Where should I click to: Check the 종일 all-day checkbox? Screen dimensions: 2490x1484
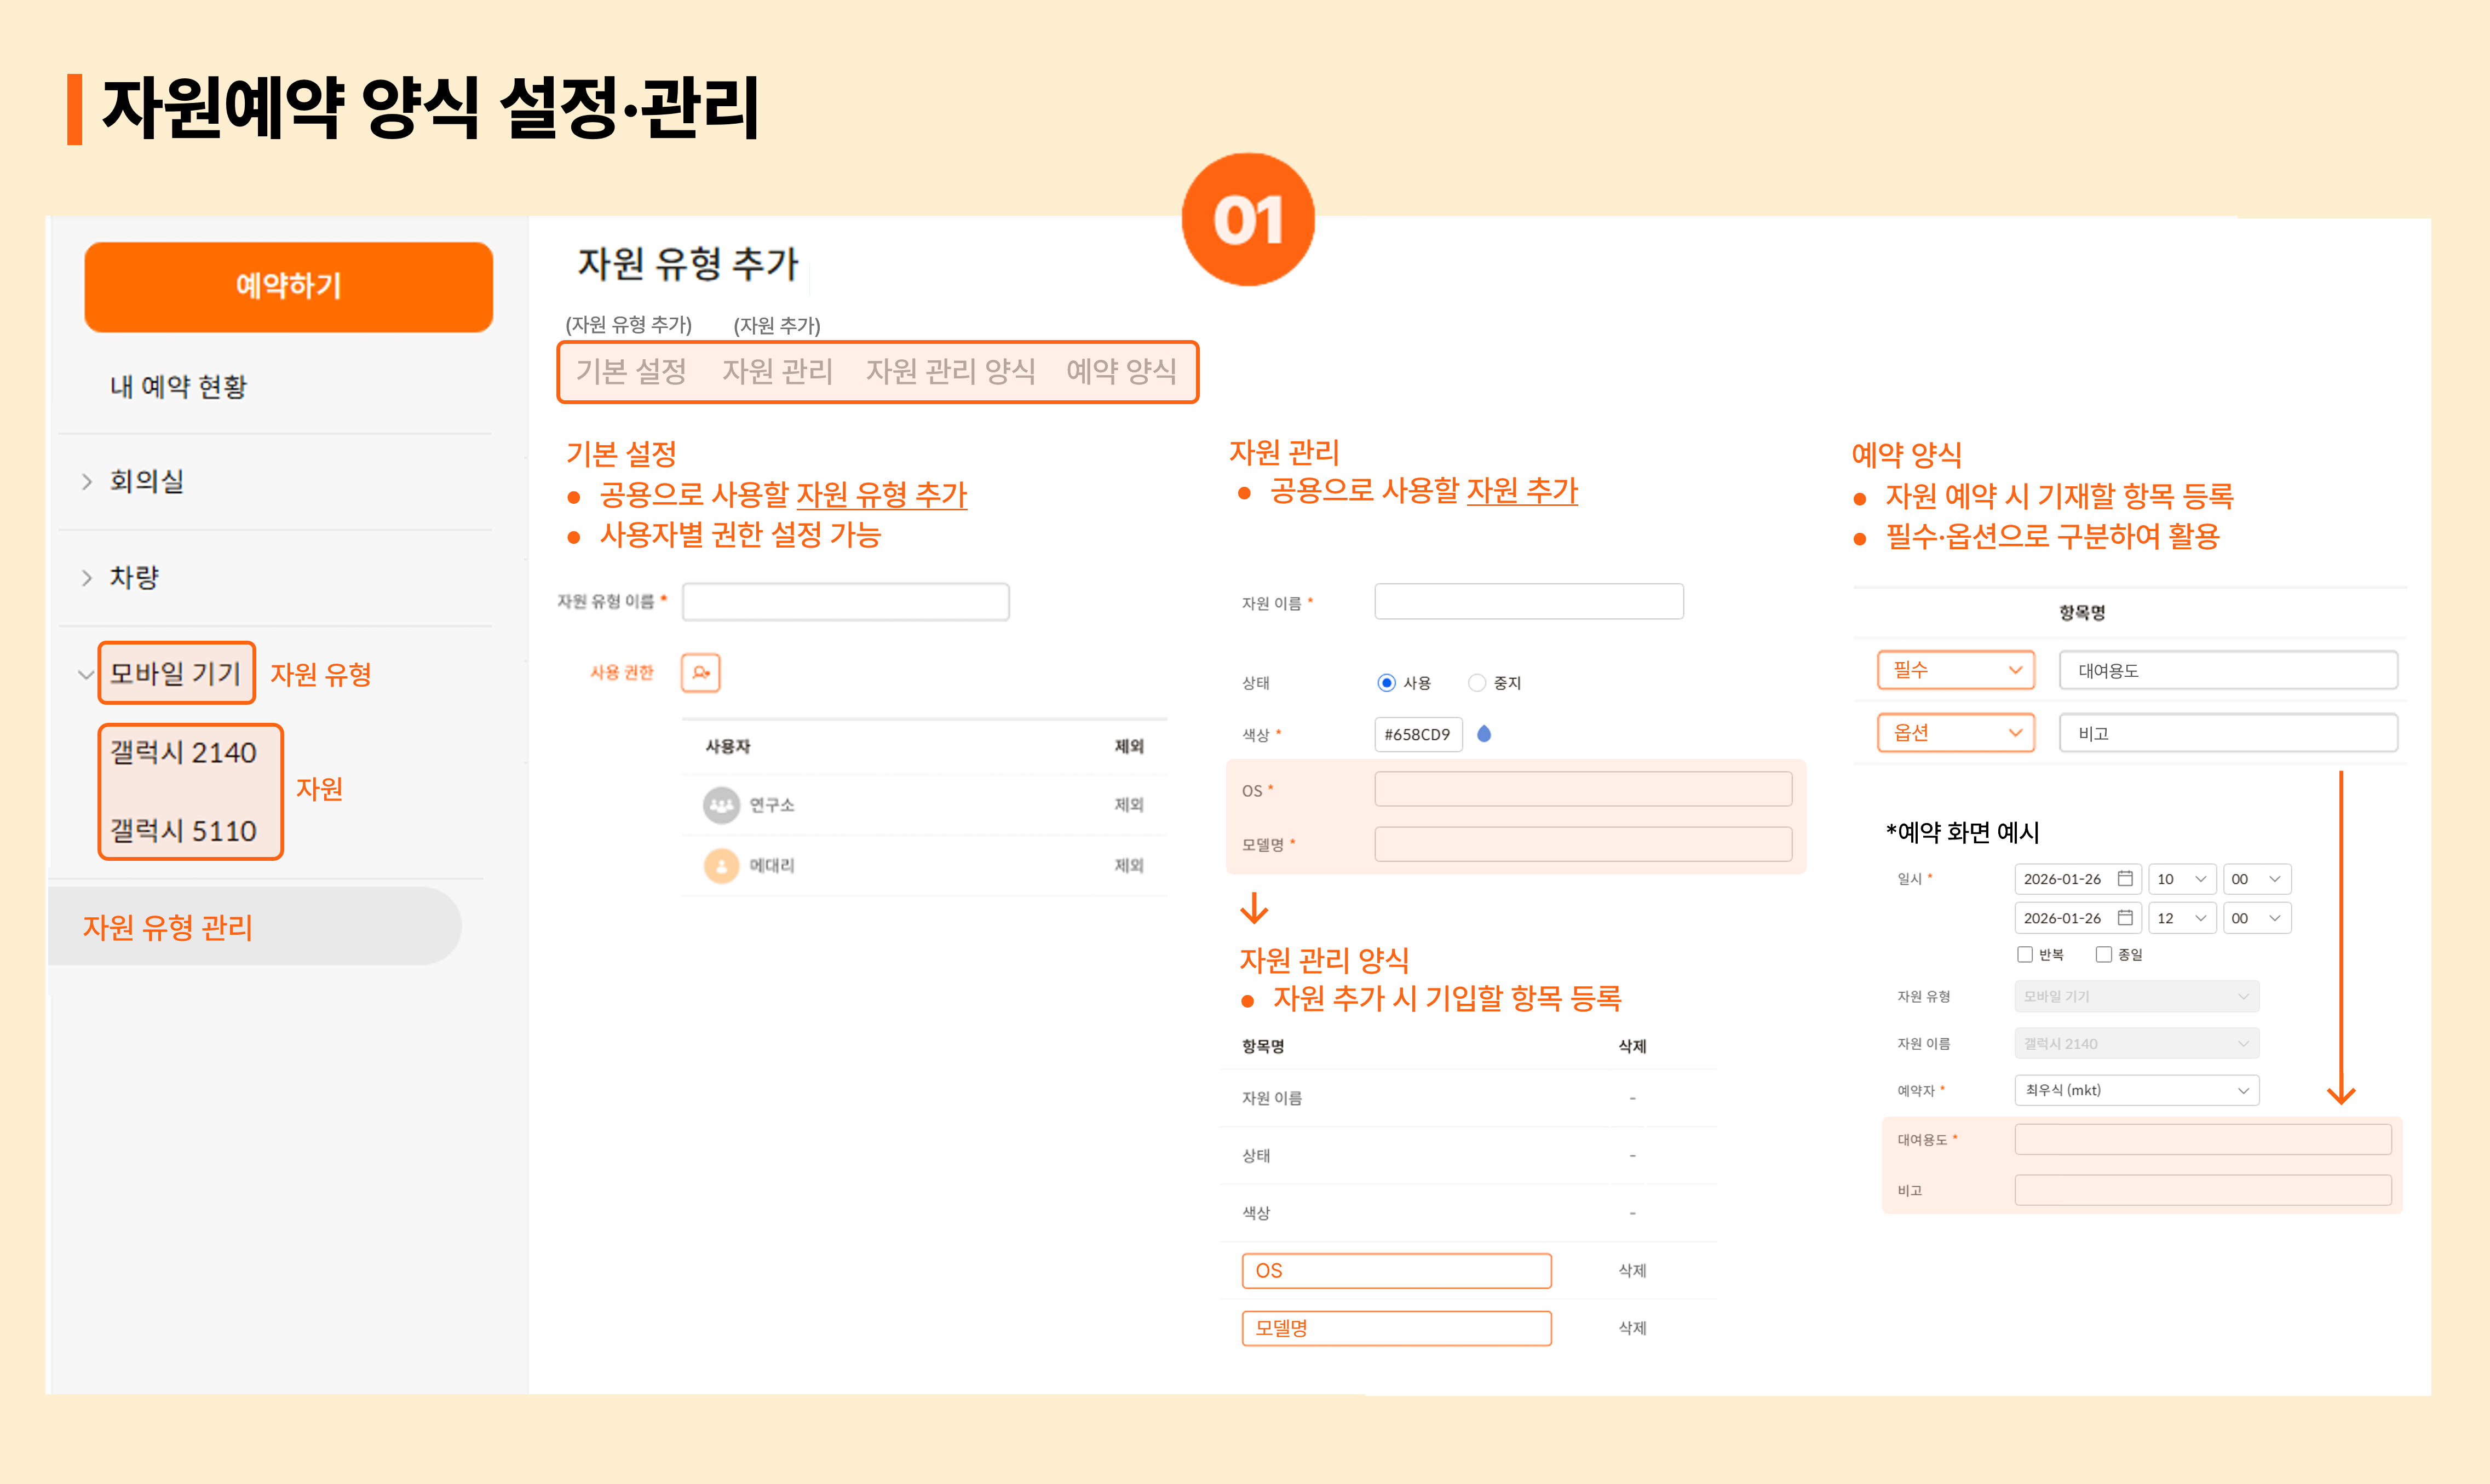(x=2104, y=954)
